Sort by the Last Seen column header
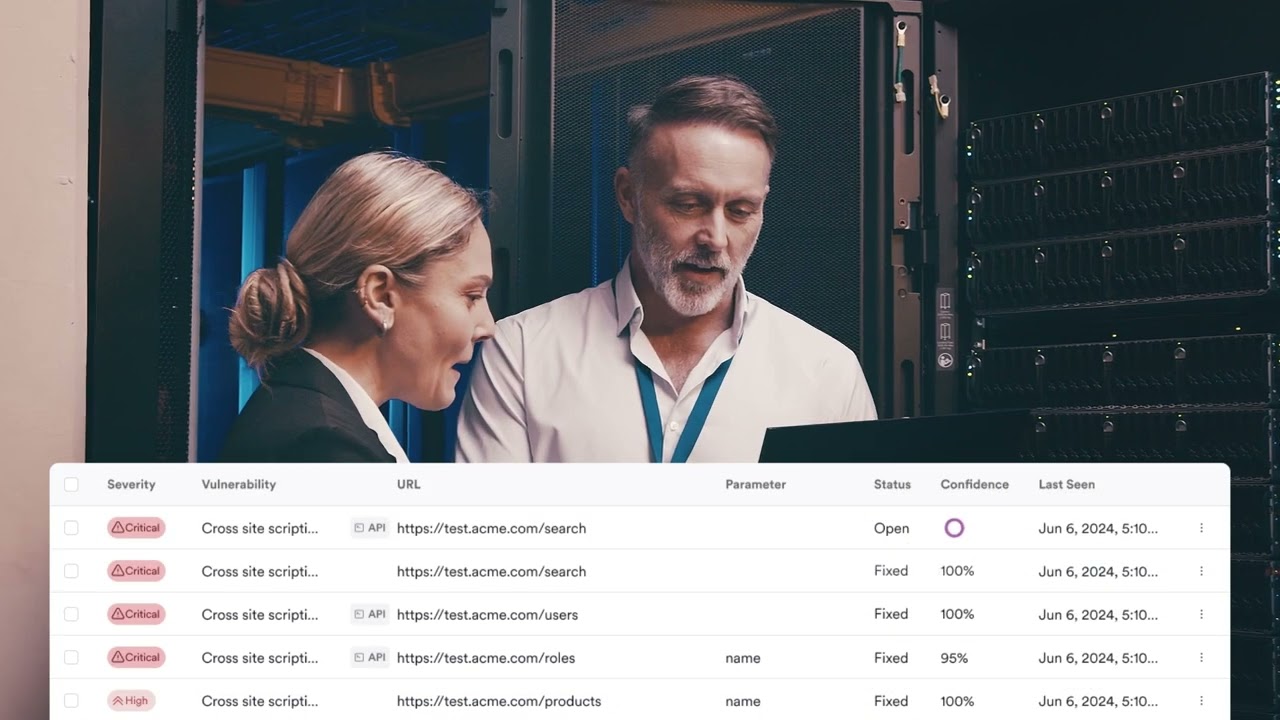Image resolution: width=1280 pixels, height=720 pixels. pyautogui.click(x=1066, y=484)
